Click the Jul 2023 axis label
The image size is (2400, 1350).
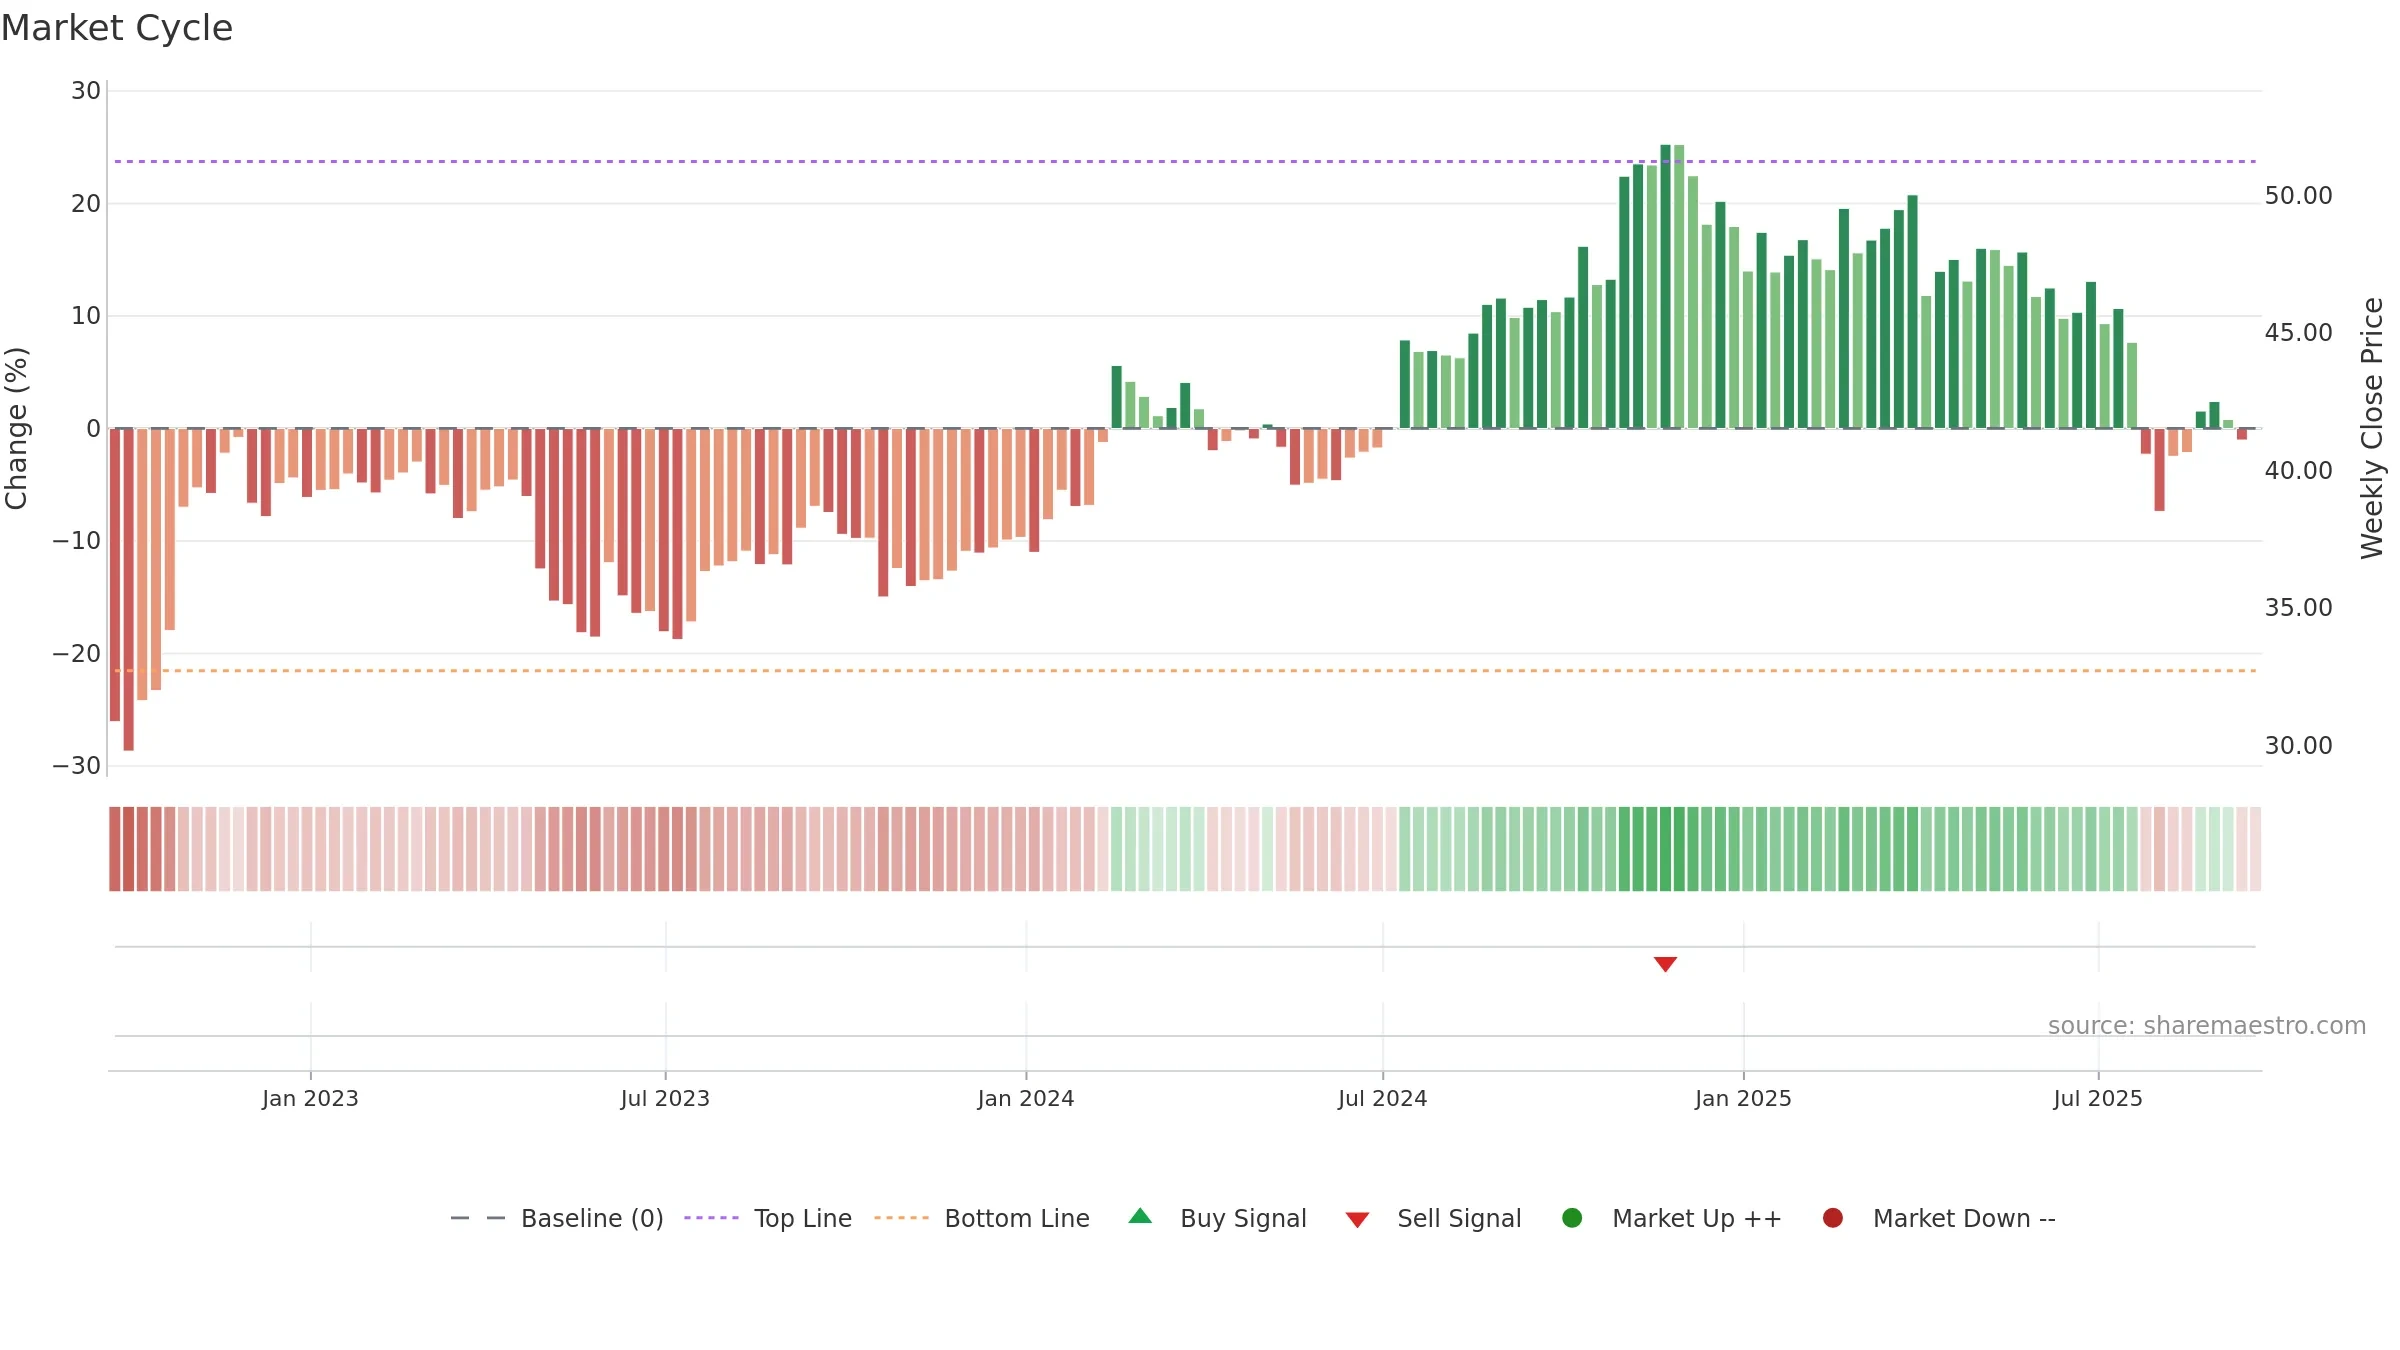665,1098
